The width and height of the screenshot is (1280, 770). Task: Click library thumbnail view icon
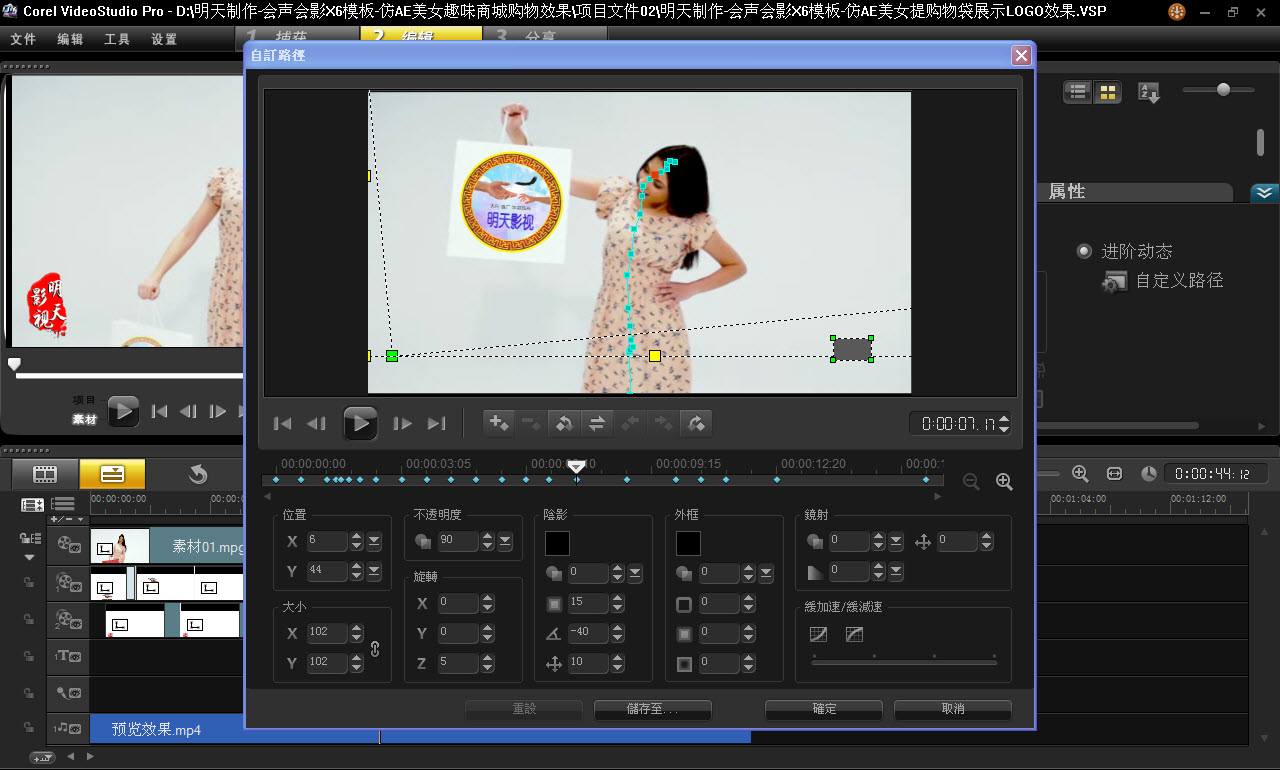point(1107,92)
